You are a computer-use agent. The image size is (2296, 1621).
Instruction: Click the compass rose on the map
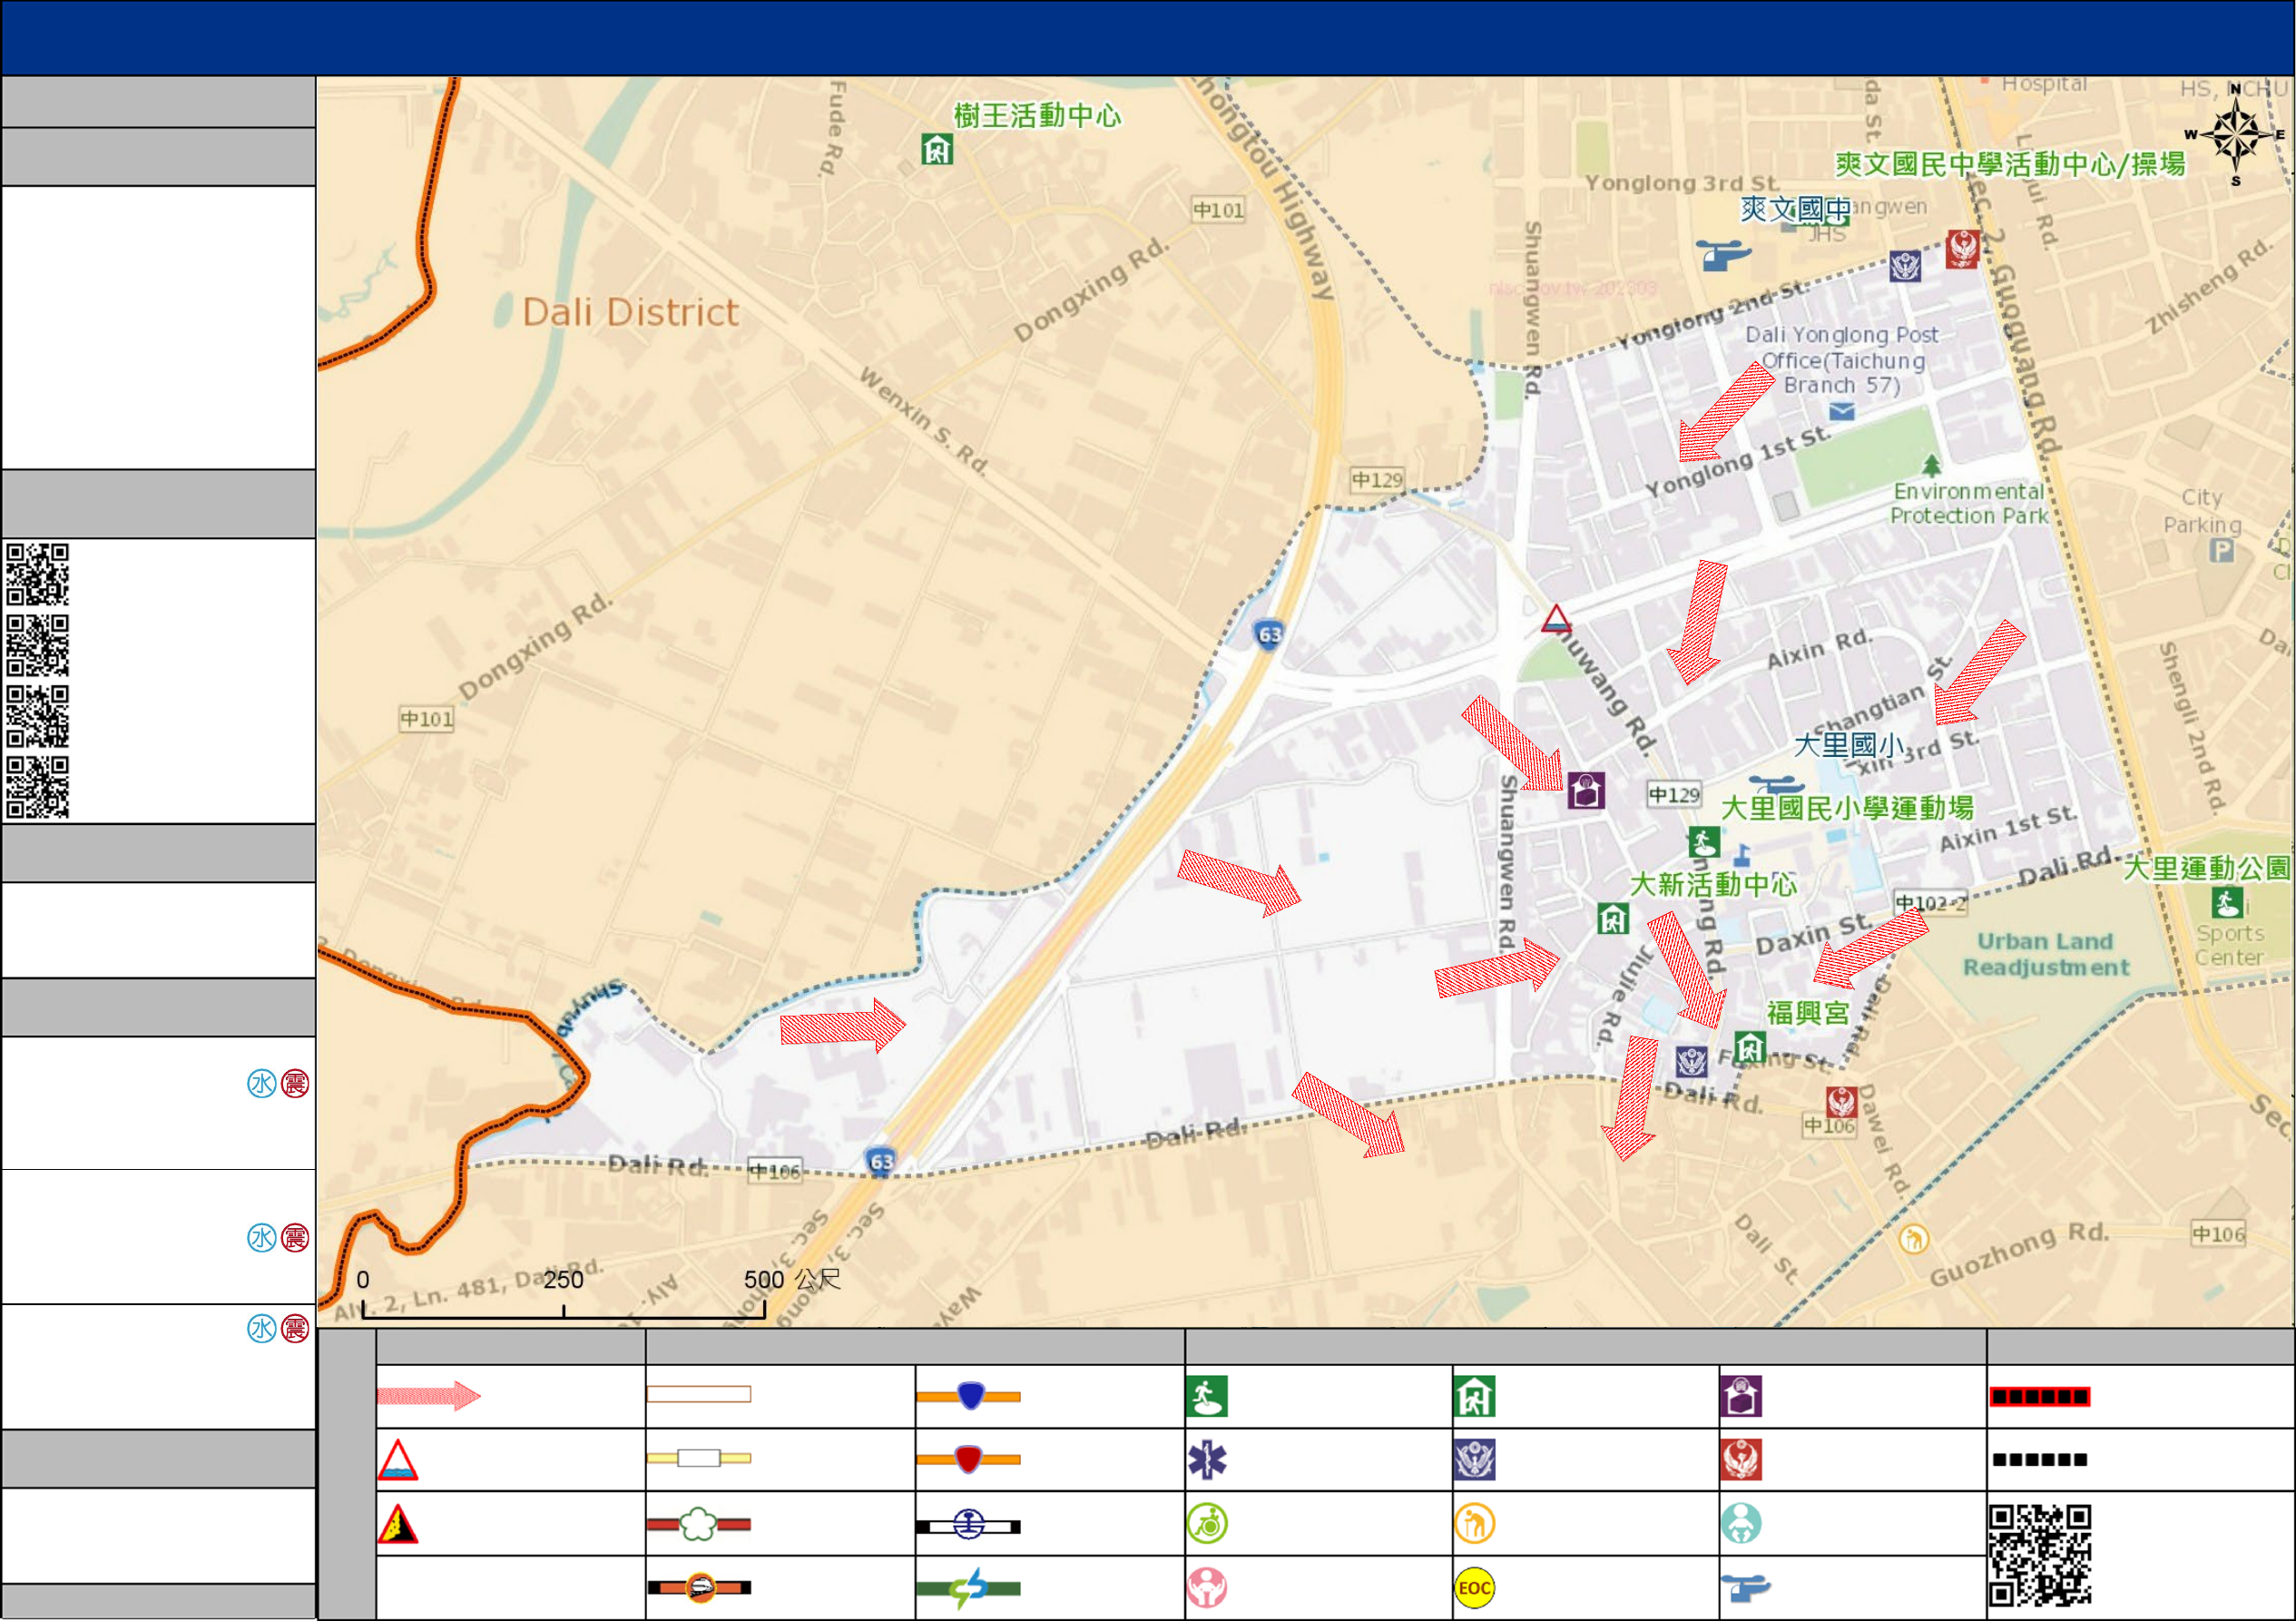[2236, 135]
